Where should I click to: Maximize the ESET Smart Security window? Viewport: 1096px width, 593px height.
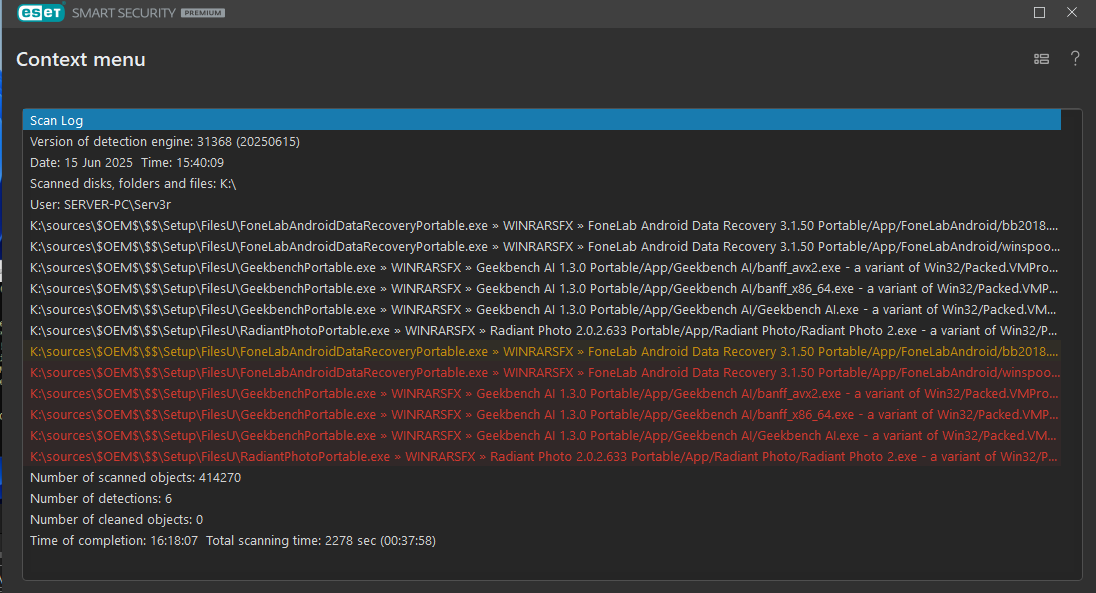1039,13
